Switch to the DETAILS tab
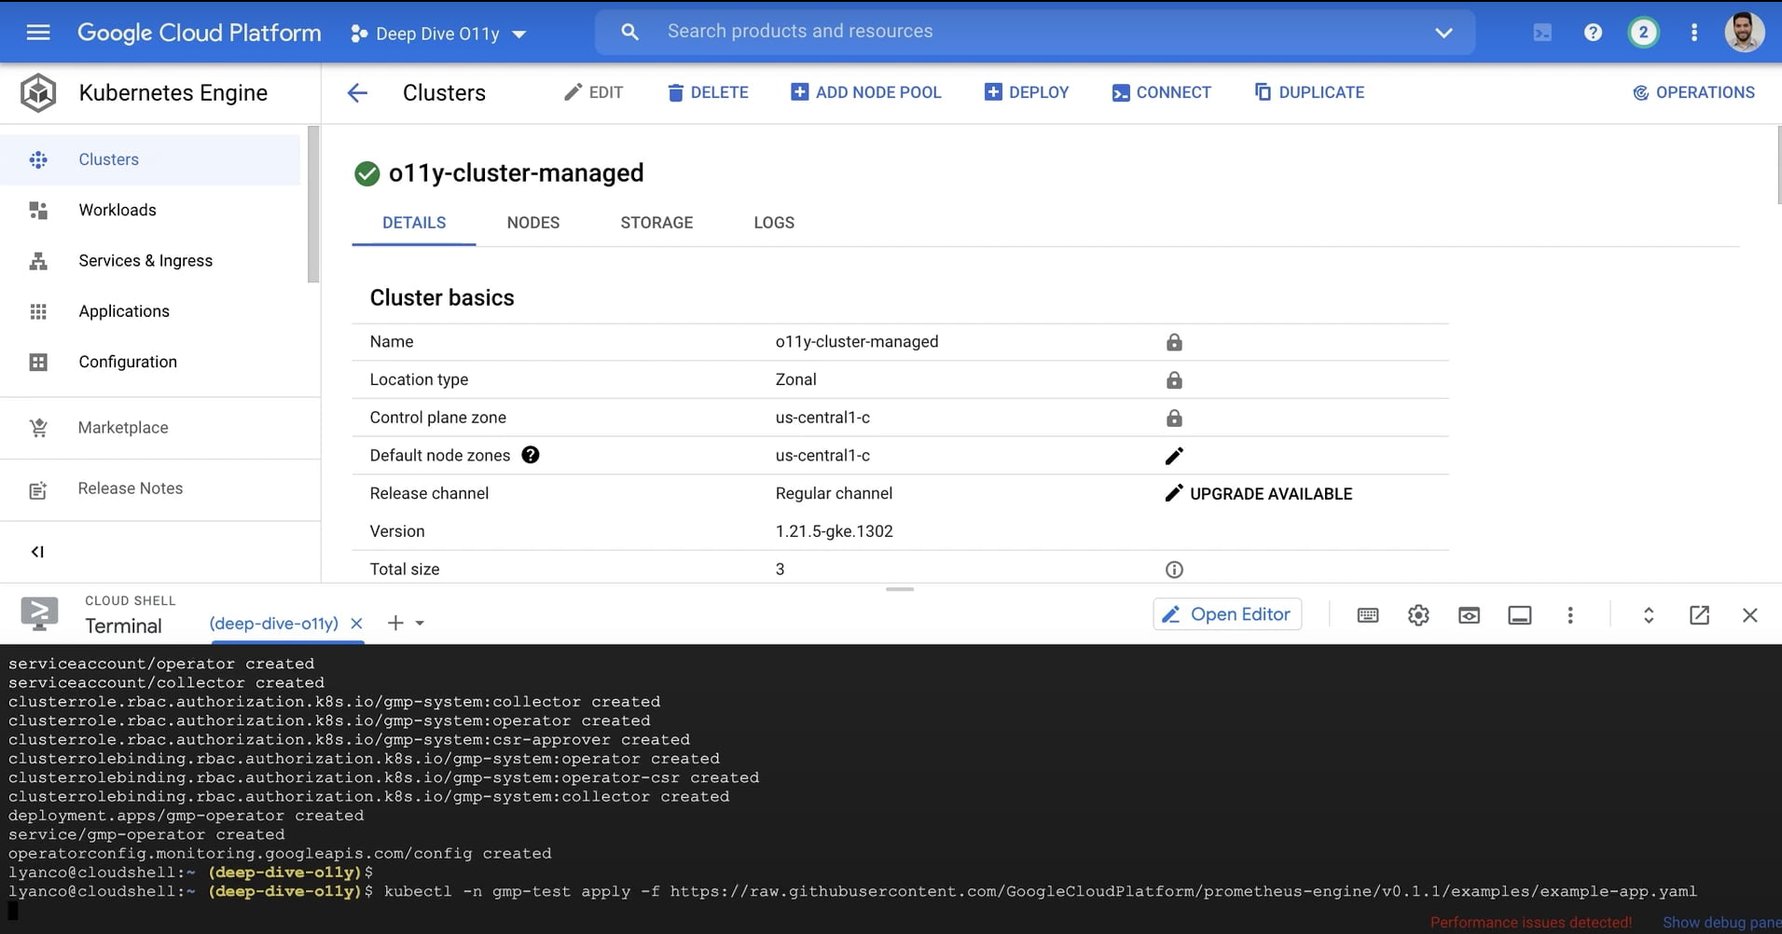This screenshot has height=934, width=1782. coord(414,223)
